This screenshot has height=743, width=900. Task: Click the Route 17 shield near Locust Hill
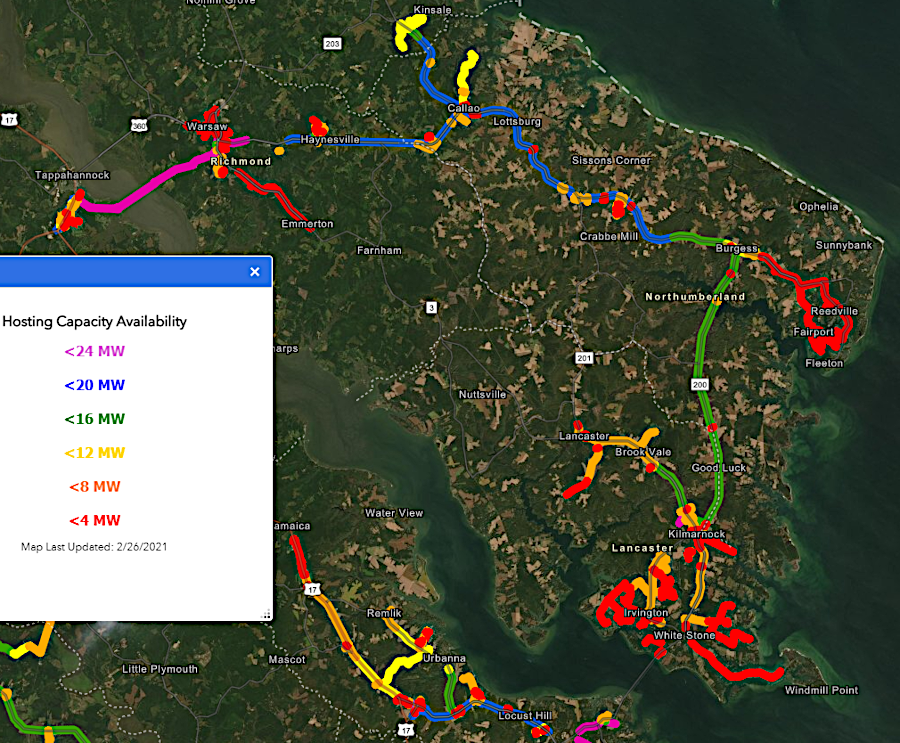[x=407, y=731]
